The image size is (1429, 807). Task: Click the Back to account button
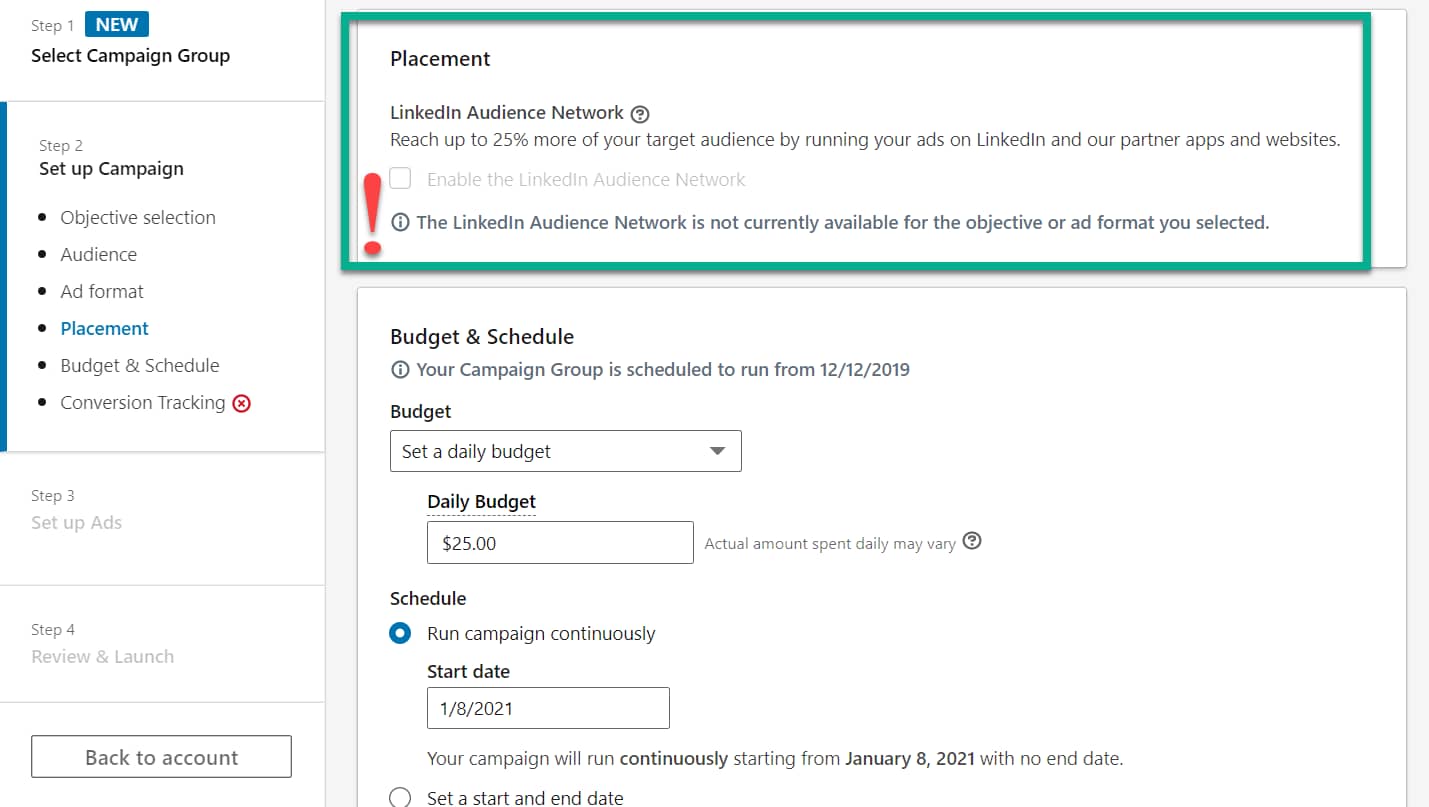(161, 757)
